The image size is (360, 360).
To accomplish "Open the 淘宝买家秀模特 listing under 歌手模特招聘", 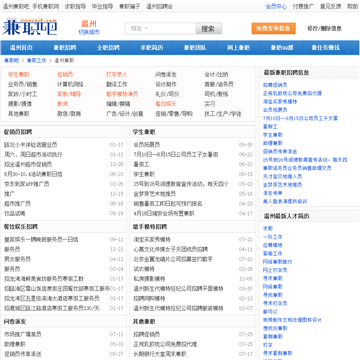I will [x=152, y=239].
